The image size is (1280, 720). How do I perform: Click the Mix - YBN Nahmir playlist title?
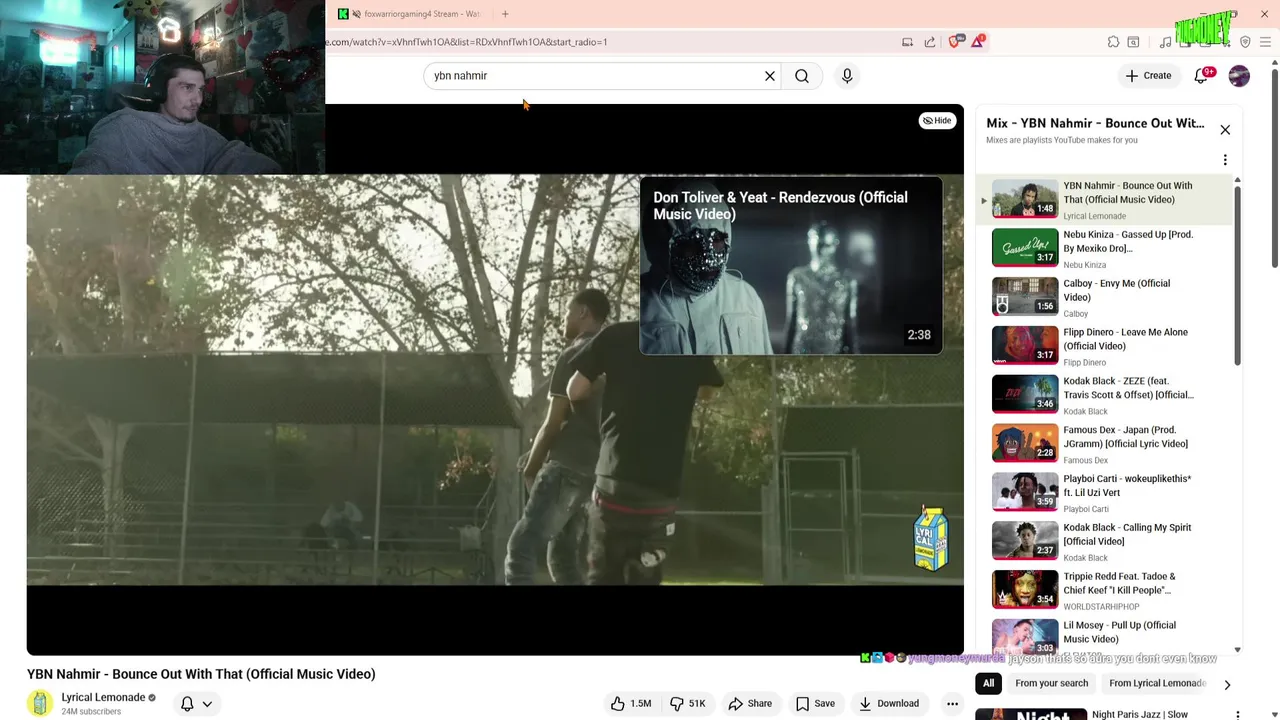tap(1095, 123)
